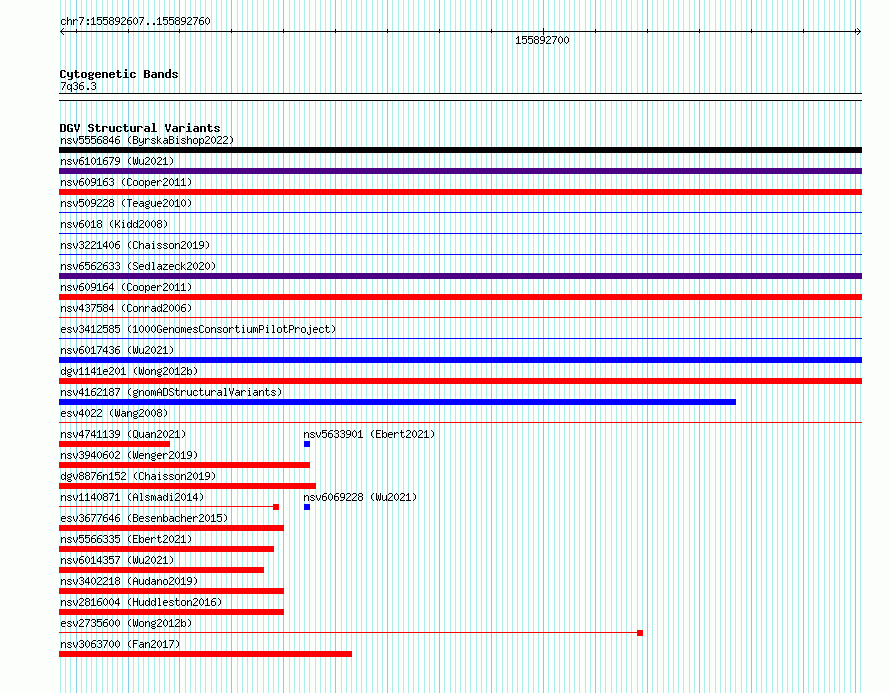Select esv2735600 (Wong2012b) label
Screen dimensions: 890x693
[x=126, y=623]
